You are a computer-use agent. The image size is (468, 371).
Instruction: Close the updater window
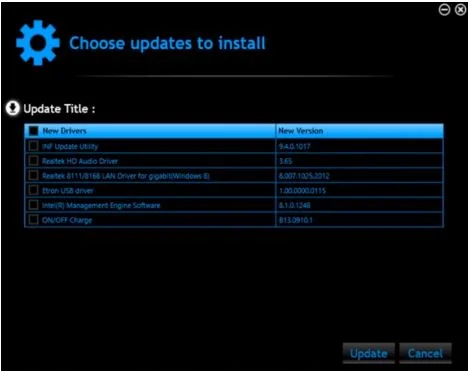(461, 10)
